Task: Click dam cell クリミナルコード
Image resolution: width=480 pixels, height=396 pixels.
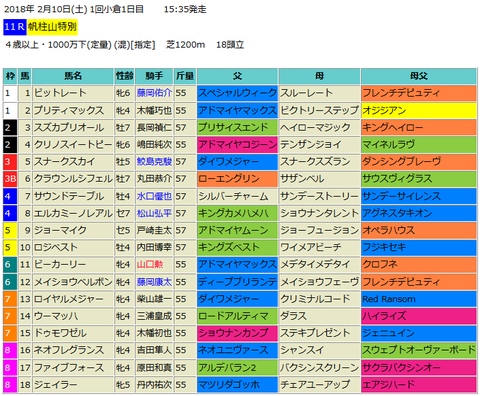Action: 319,299
